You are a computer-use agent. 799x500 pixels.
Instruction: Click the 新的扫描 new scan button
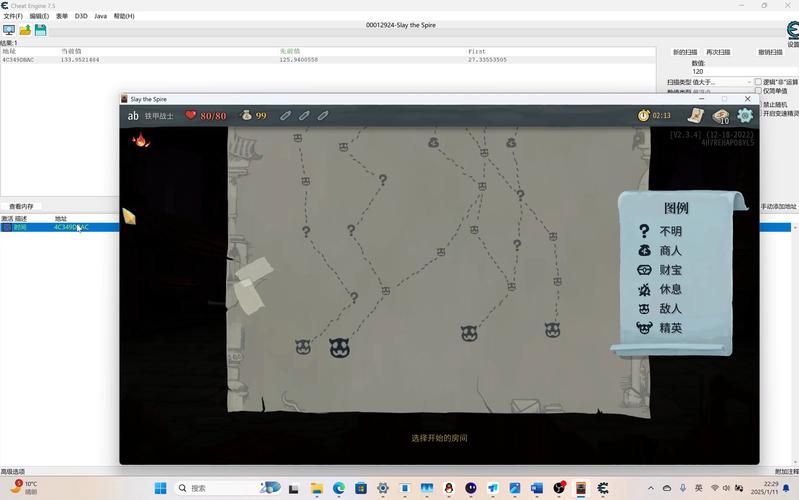click(x=684, y=52)
